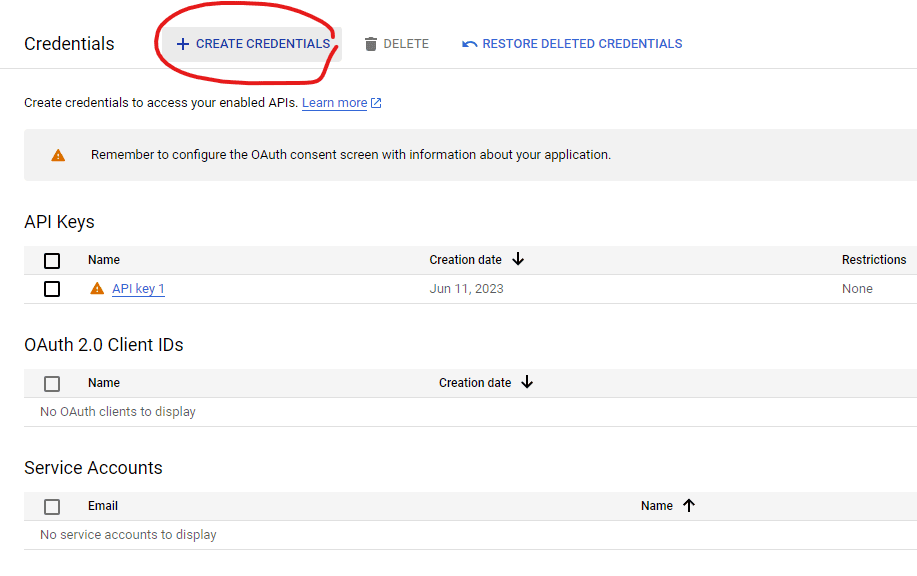Click the warning icon in the OAuth consent banner
Viewport: 917px width, 576px height.
(57, 154)
